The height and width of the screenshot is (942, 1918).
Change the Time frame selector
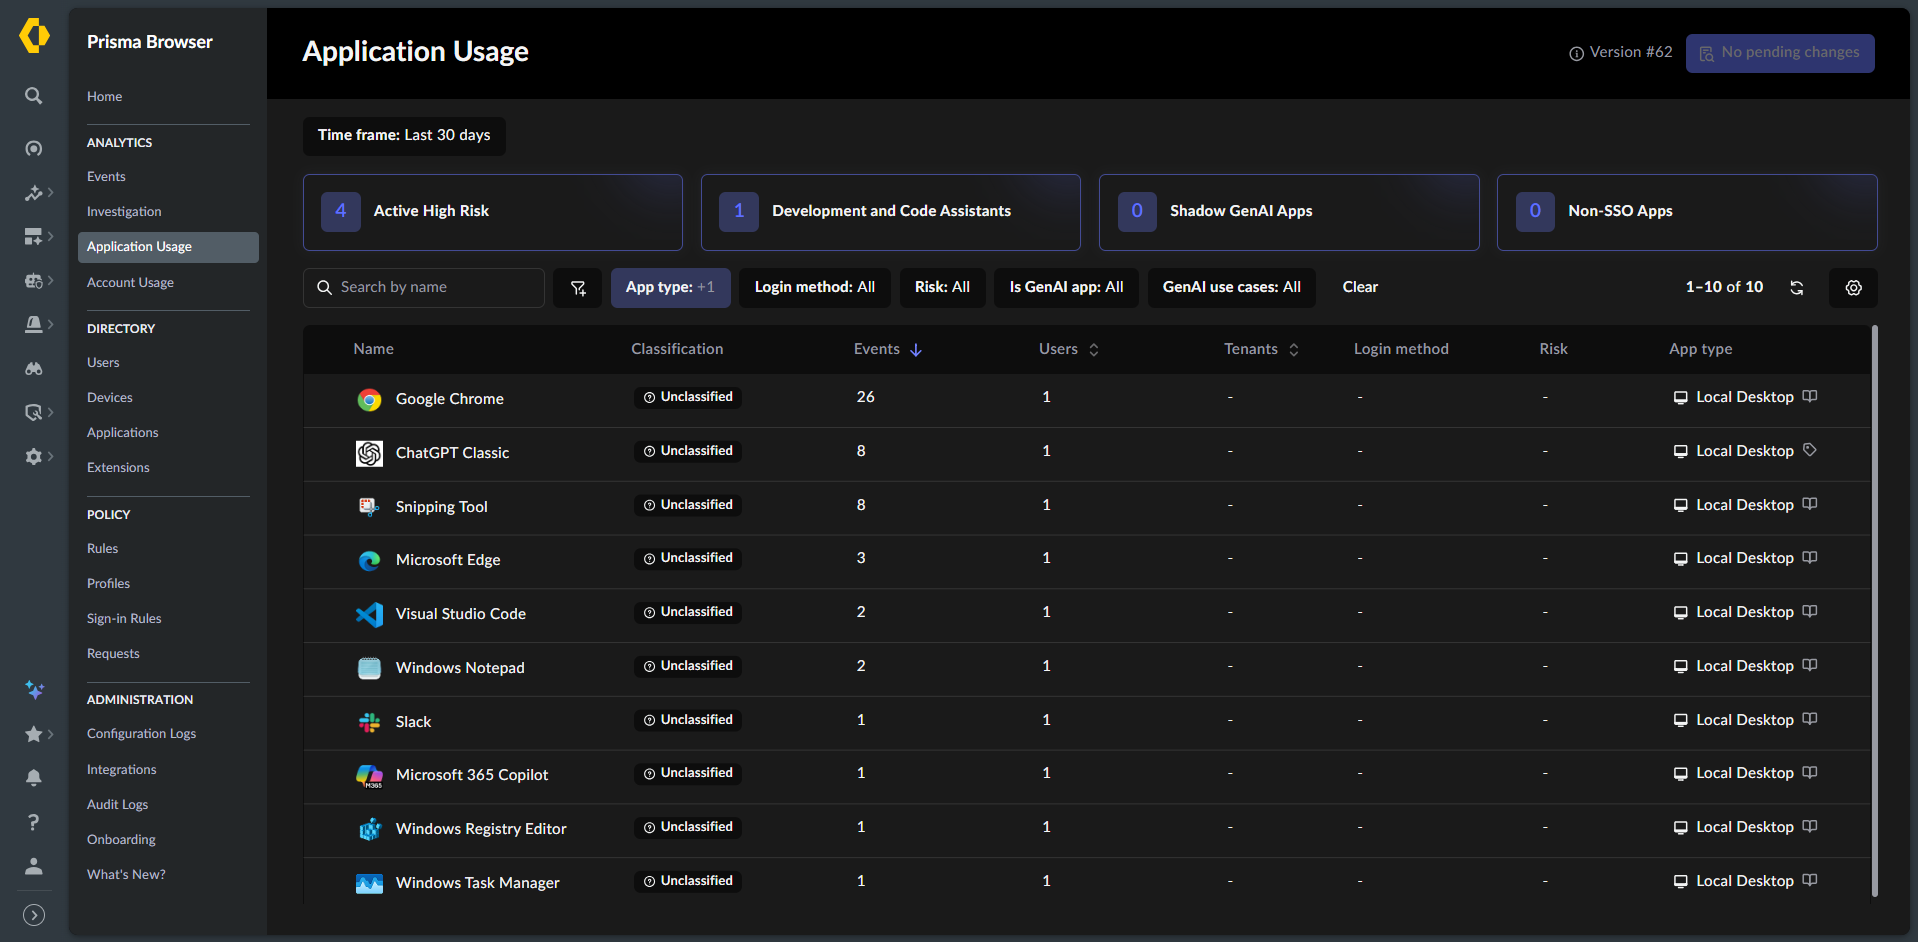[x=404, y=136]
